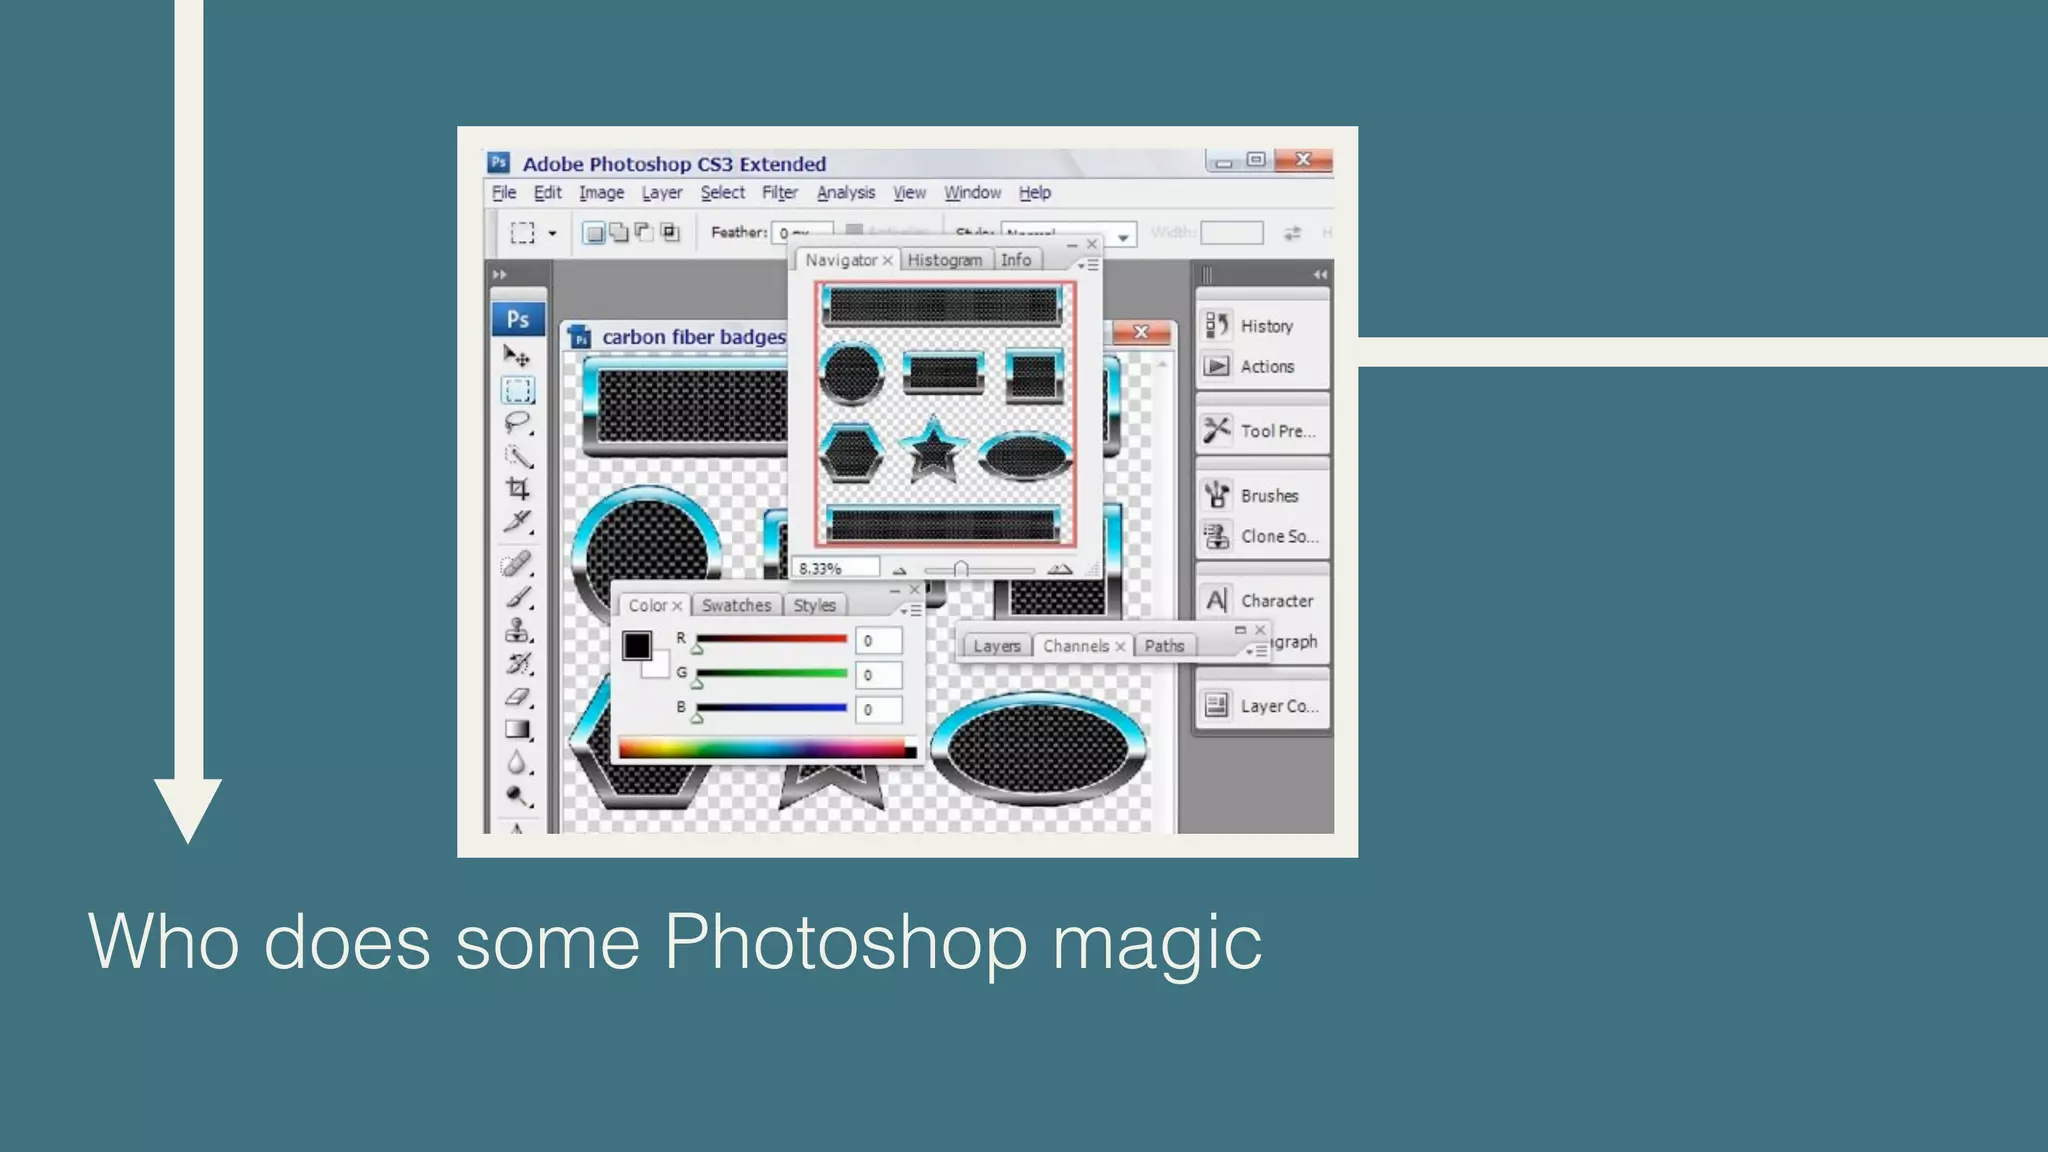The height and width of the screenshot is (1152, 2048).
Task: Open the File menu
Action: coord(504,193)
